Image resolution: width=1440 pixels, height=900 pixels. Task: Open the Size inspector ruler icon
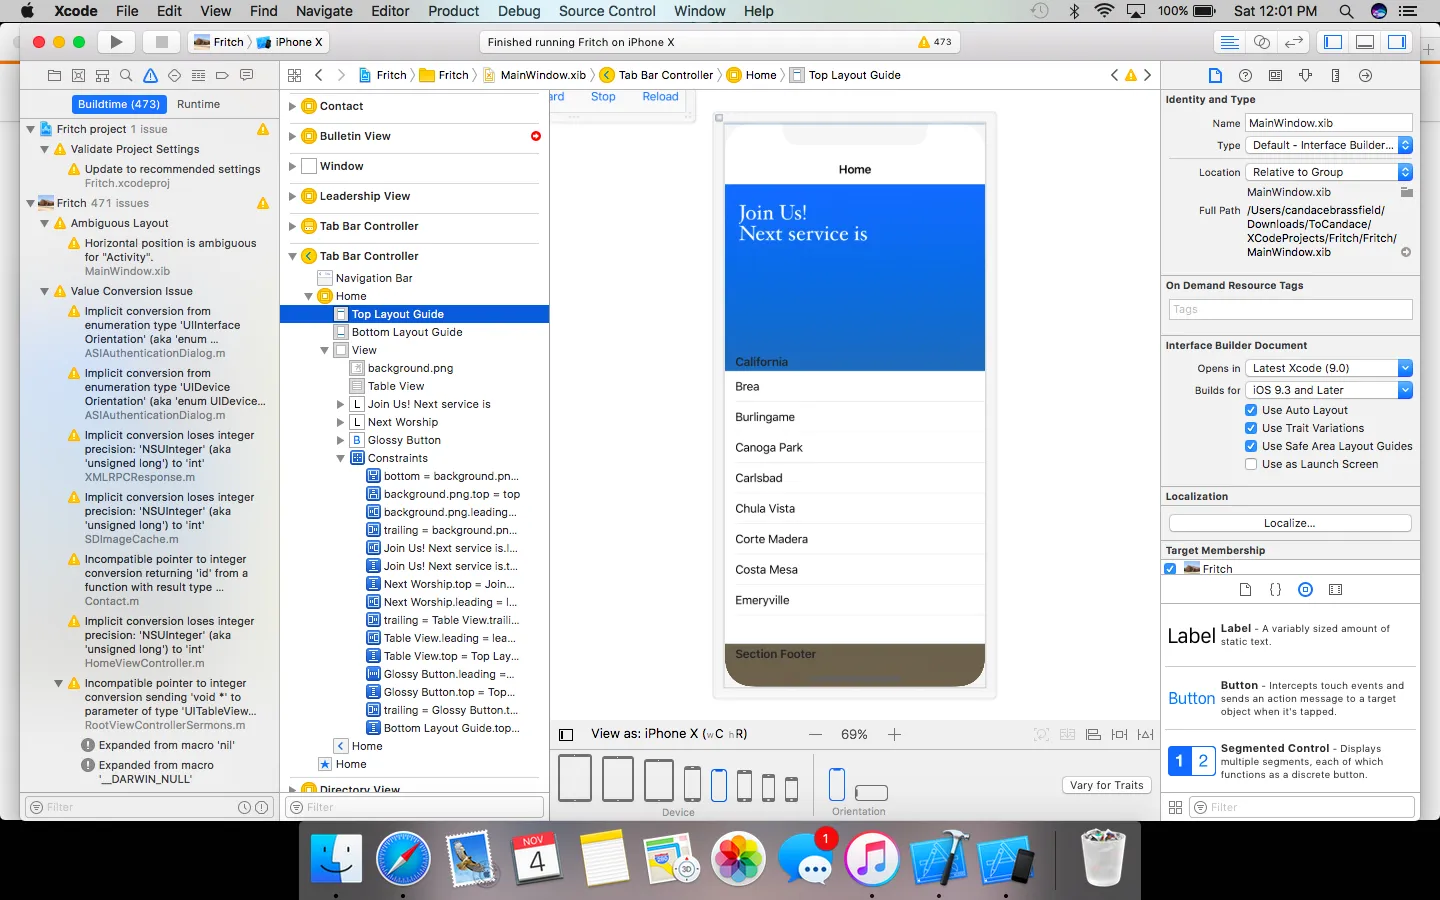click(1335, 75)
